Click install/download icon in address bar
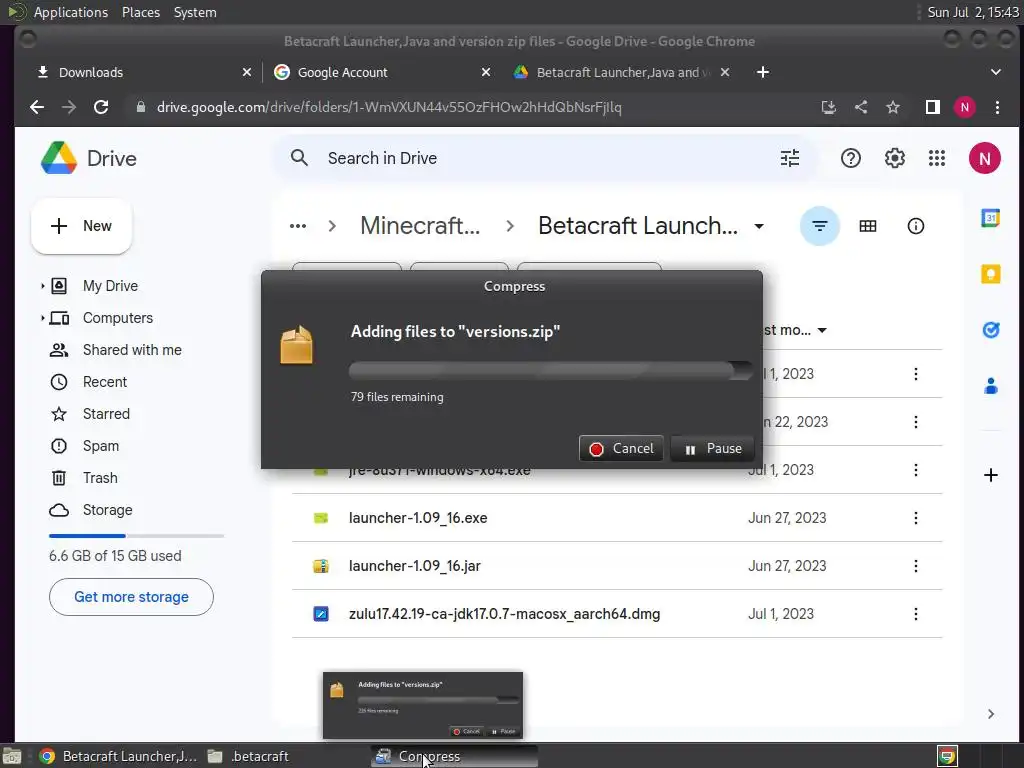This screenshot has height=768, width=1024. (x=828, y=107)
